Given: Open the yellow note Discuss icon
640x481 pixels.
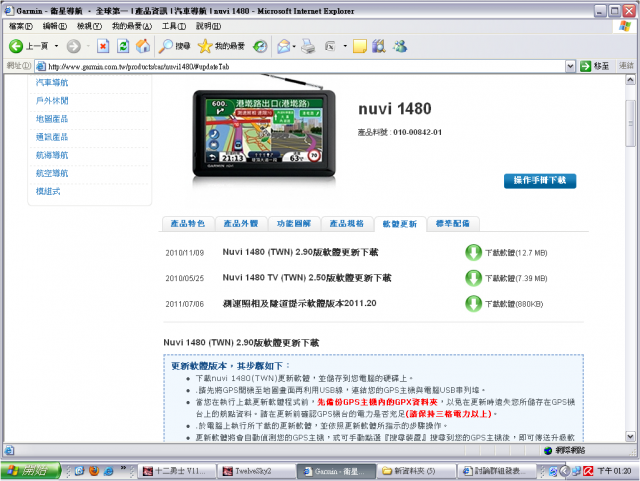Looking at the screenshot, I should 360,46.
